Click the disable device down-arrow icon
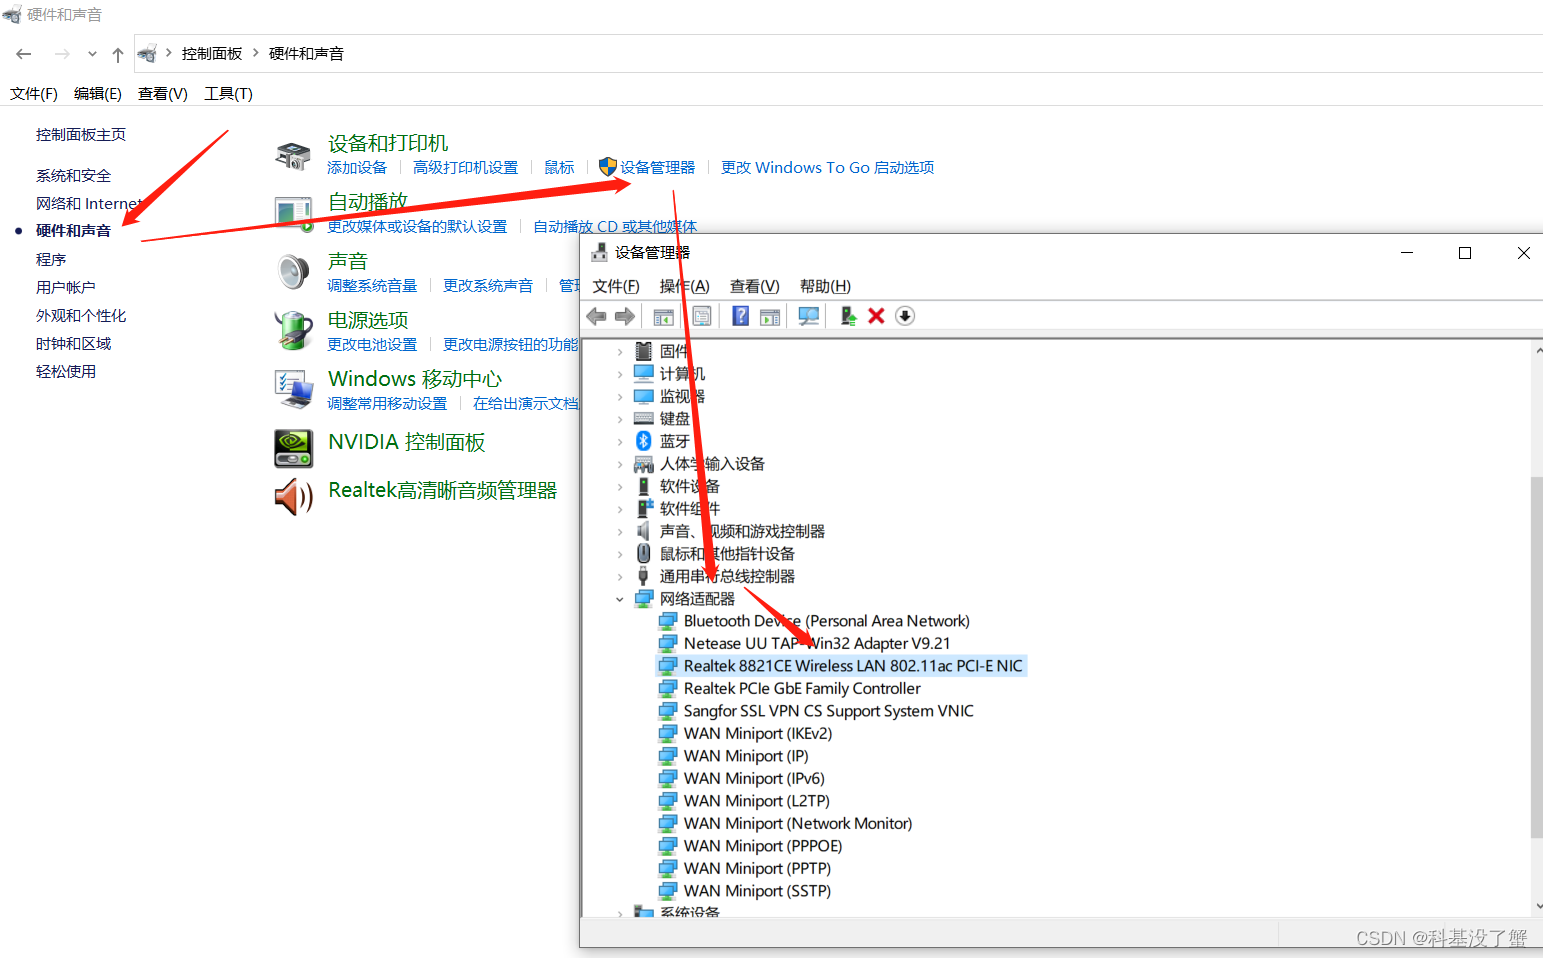The width and height of the screenshot is (1543, 958). click(905, 316)
